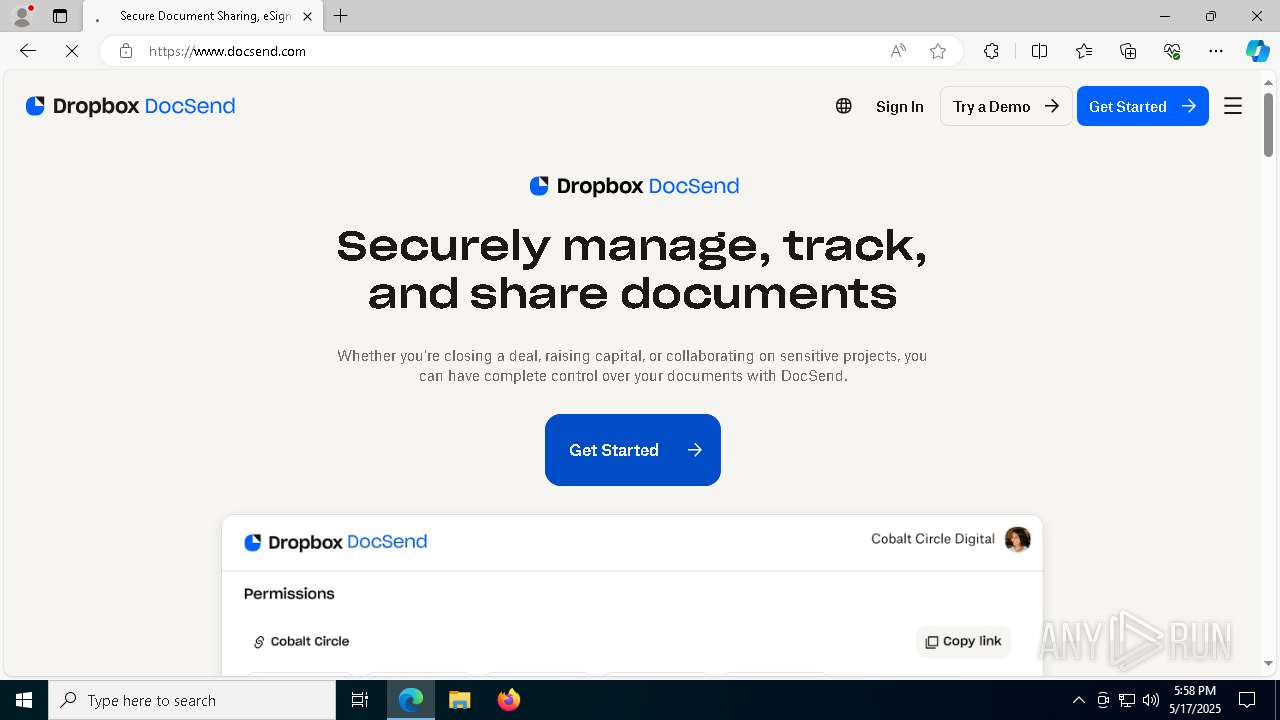Screen dimensions: 1280x720
Task: Open language selector globe
Action: click(x=844, y=106)
